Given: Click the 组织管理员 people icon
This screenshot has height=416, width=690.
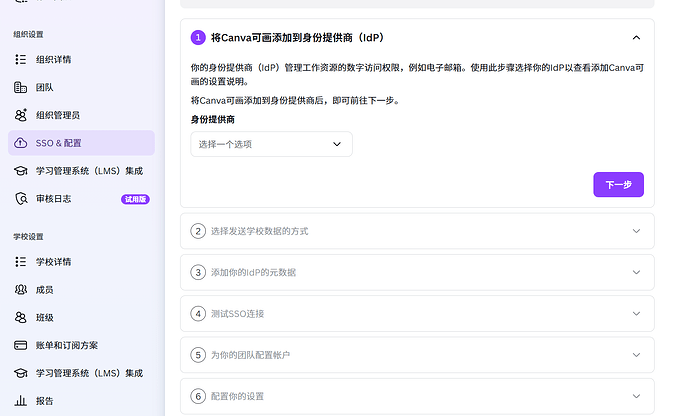Looking at the screenshot, I should (21, 115).
